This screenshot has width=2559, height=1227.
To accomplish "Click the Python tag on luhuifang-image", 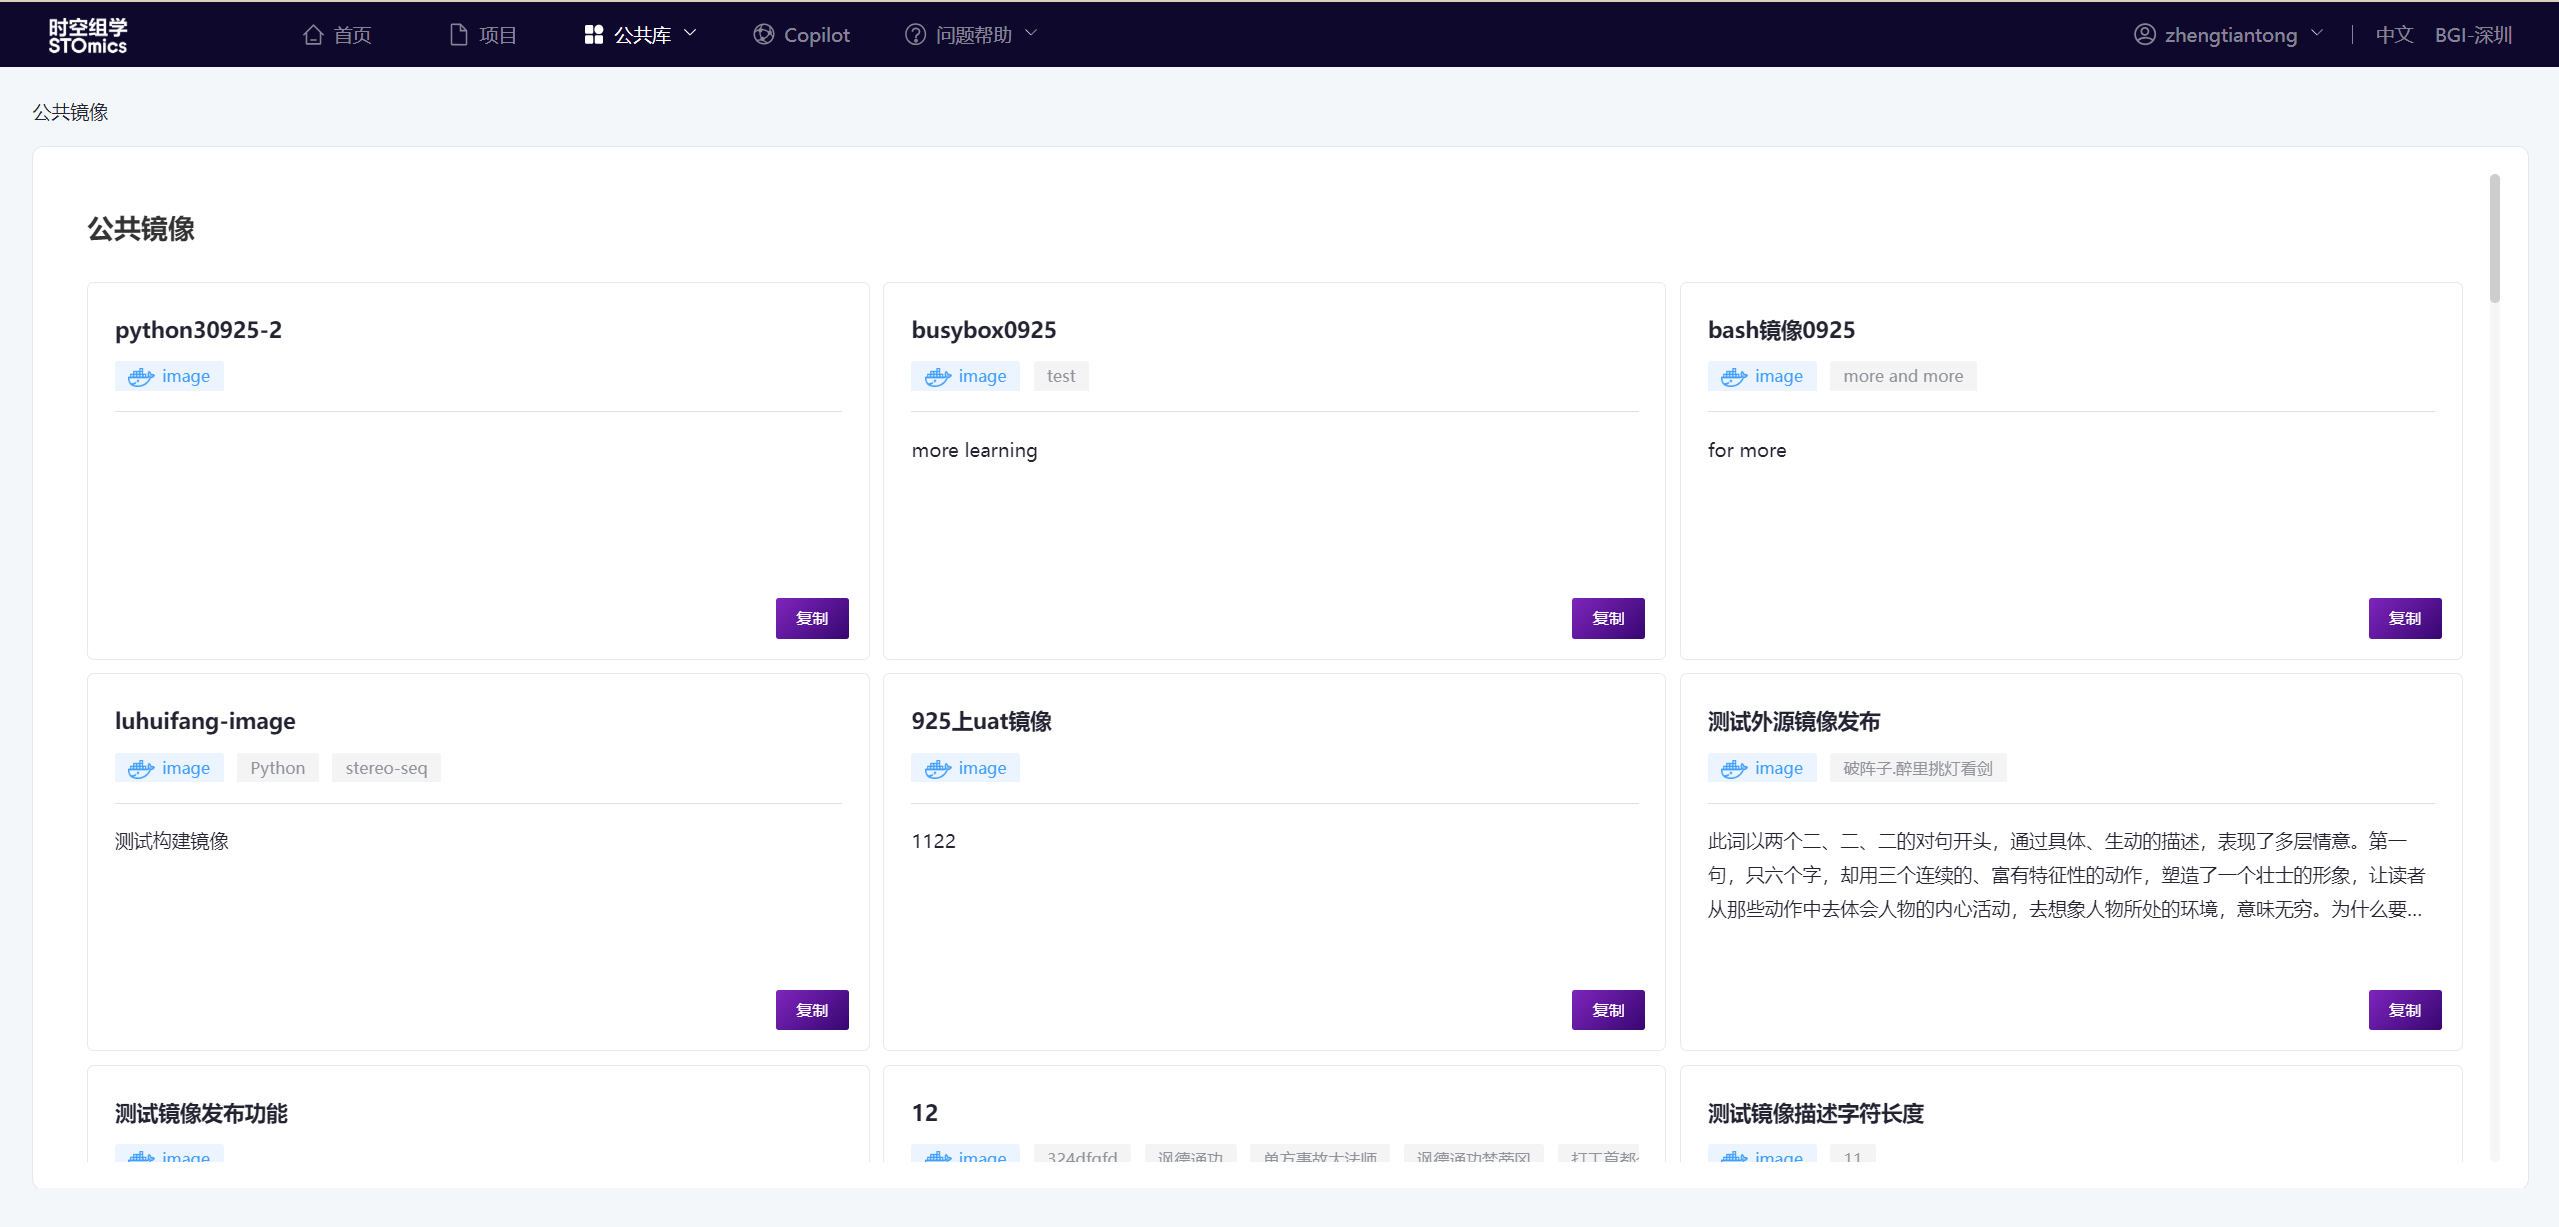I will coord(278,768).
